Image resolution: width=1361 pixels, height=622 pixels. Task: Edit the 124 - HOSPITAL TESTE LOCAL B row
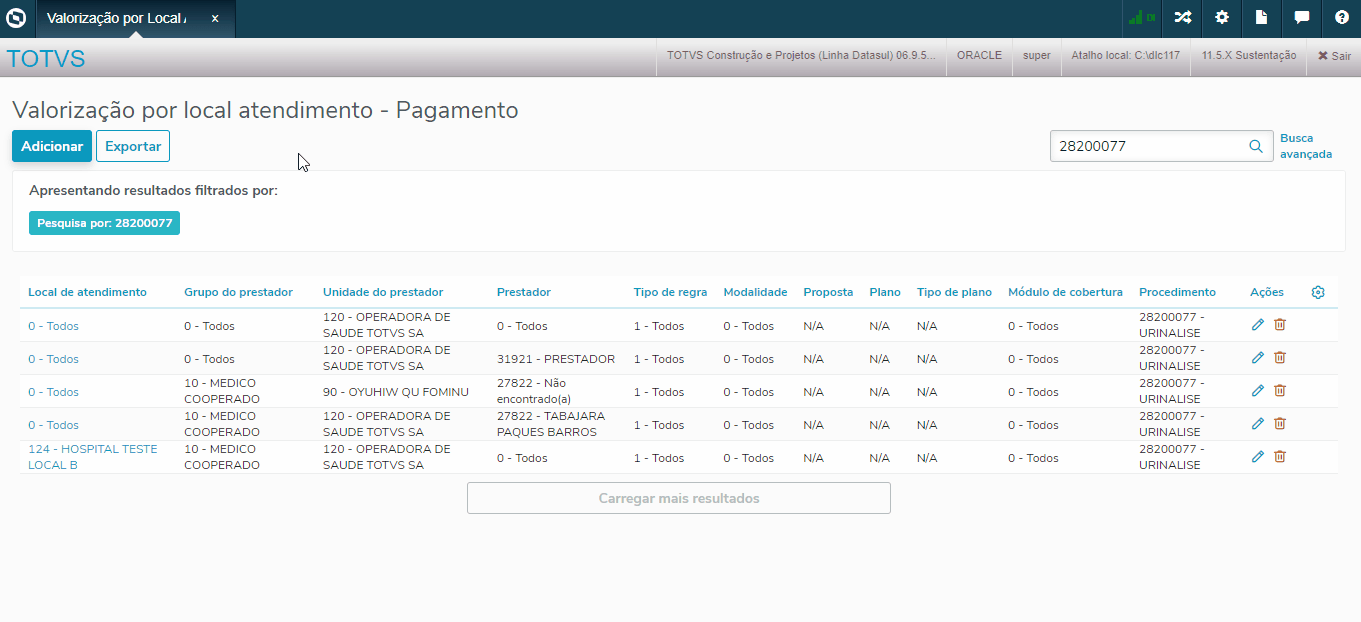pos(1258,456)
